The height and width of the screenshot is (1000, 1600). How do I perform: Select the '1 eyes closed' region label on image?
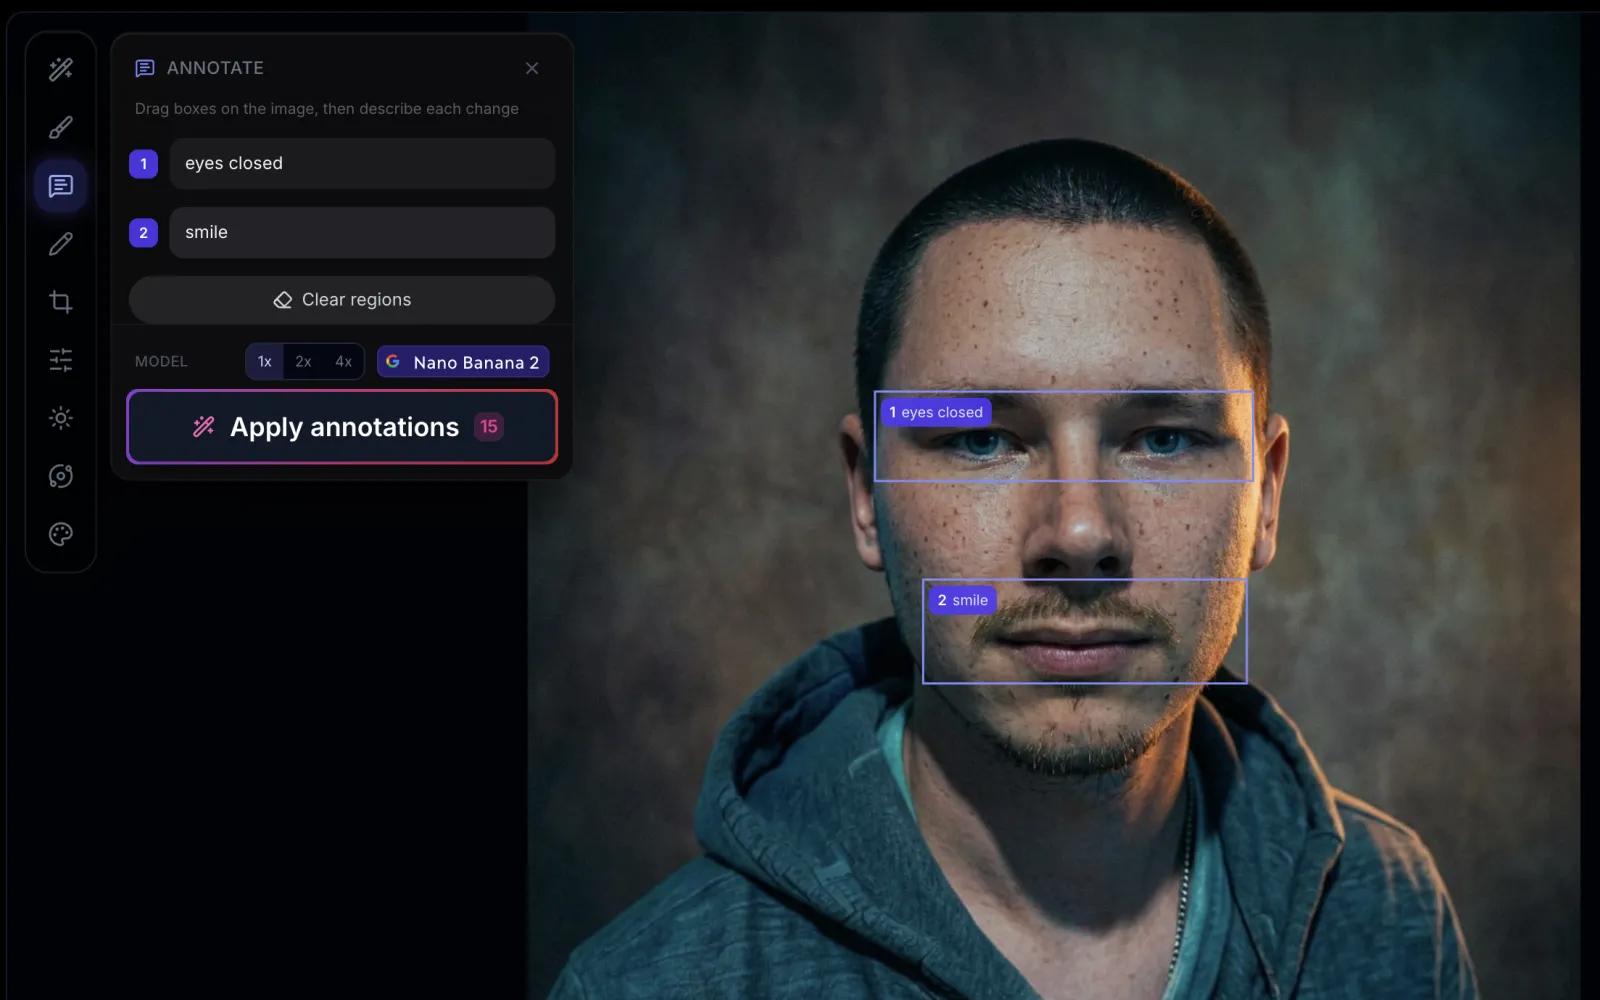tap(936, 412)
